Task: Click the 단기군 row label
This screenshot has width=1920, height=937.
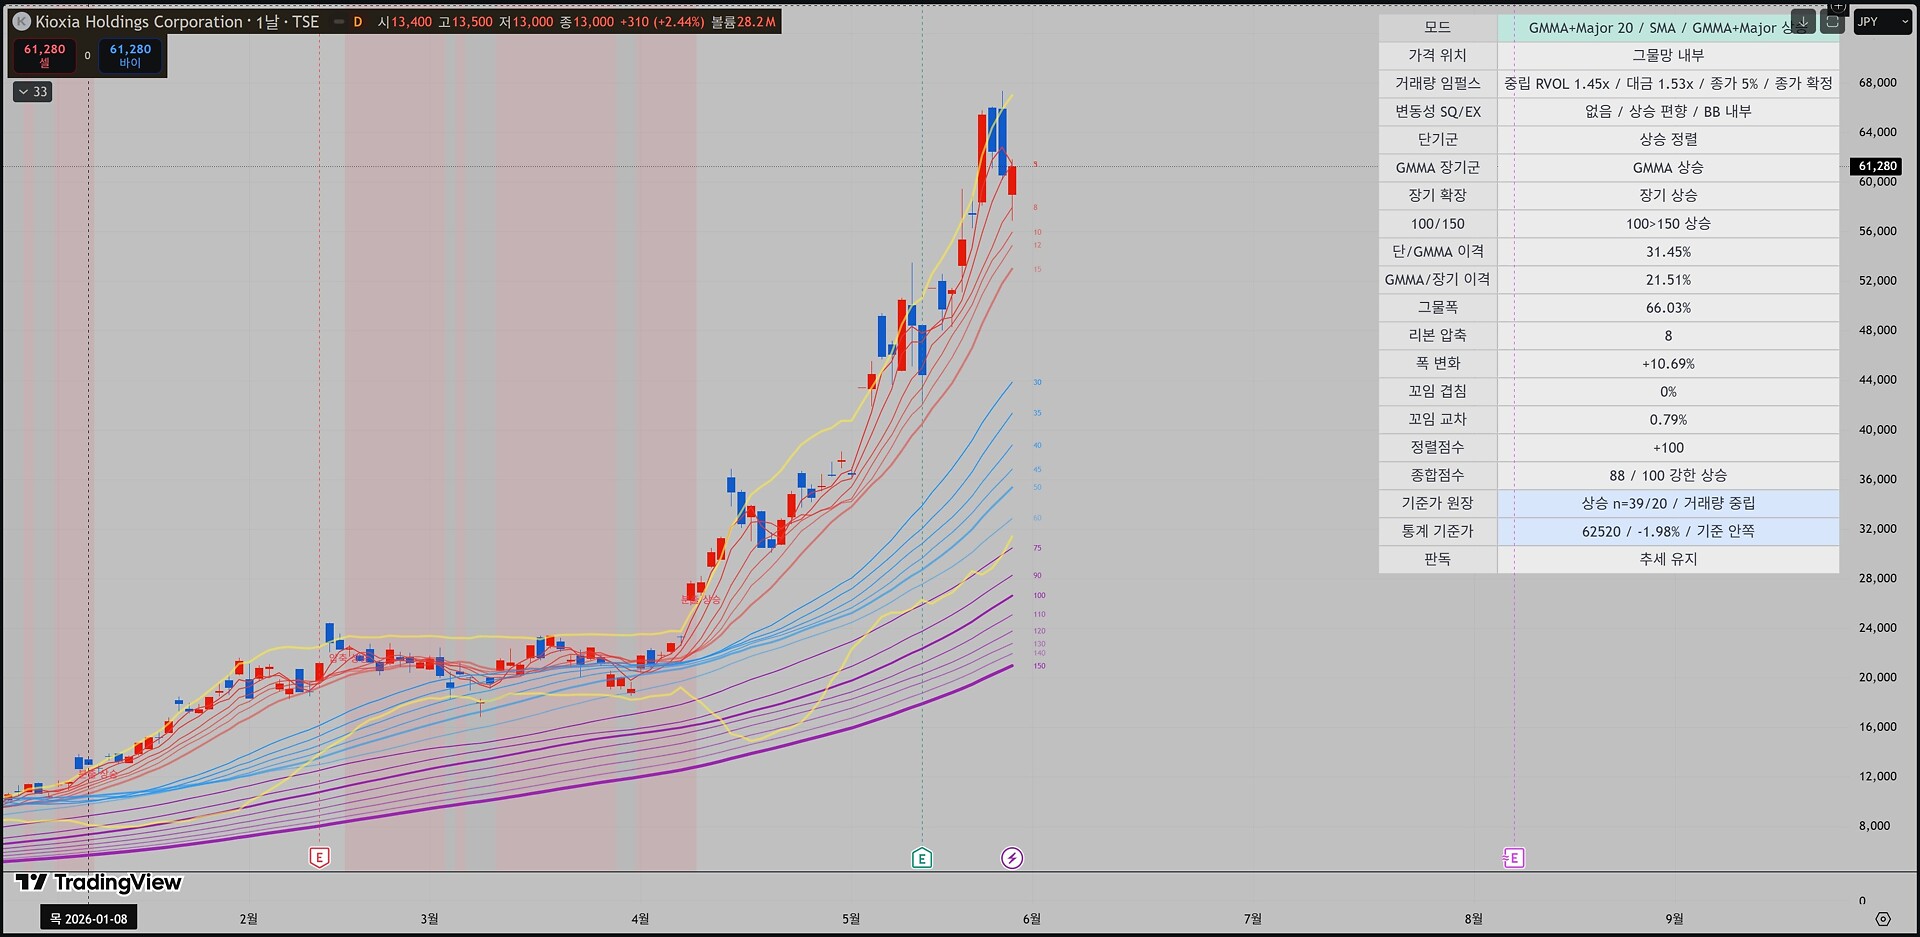Action: (1437, 139)
